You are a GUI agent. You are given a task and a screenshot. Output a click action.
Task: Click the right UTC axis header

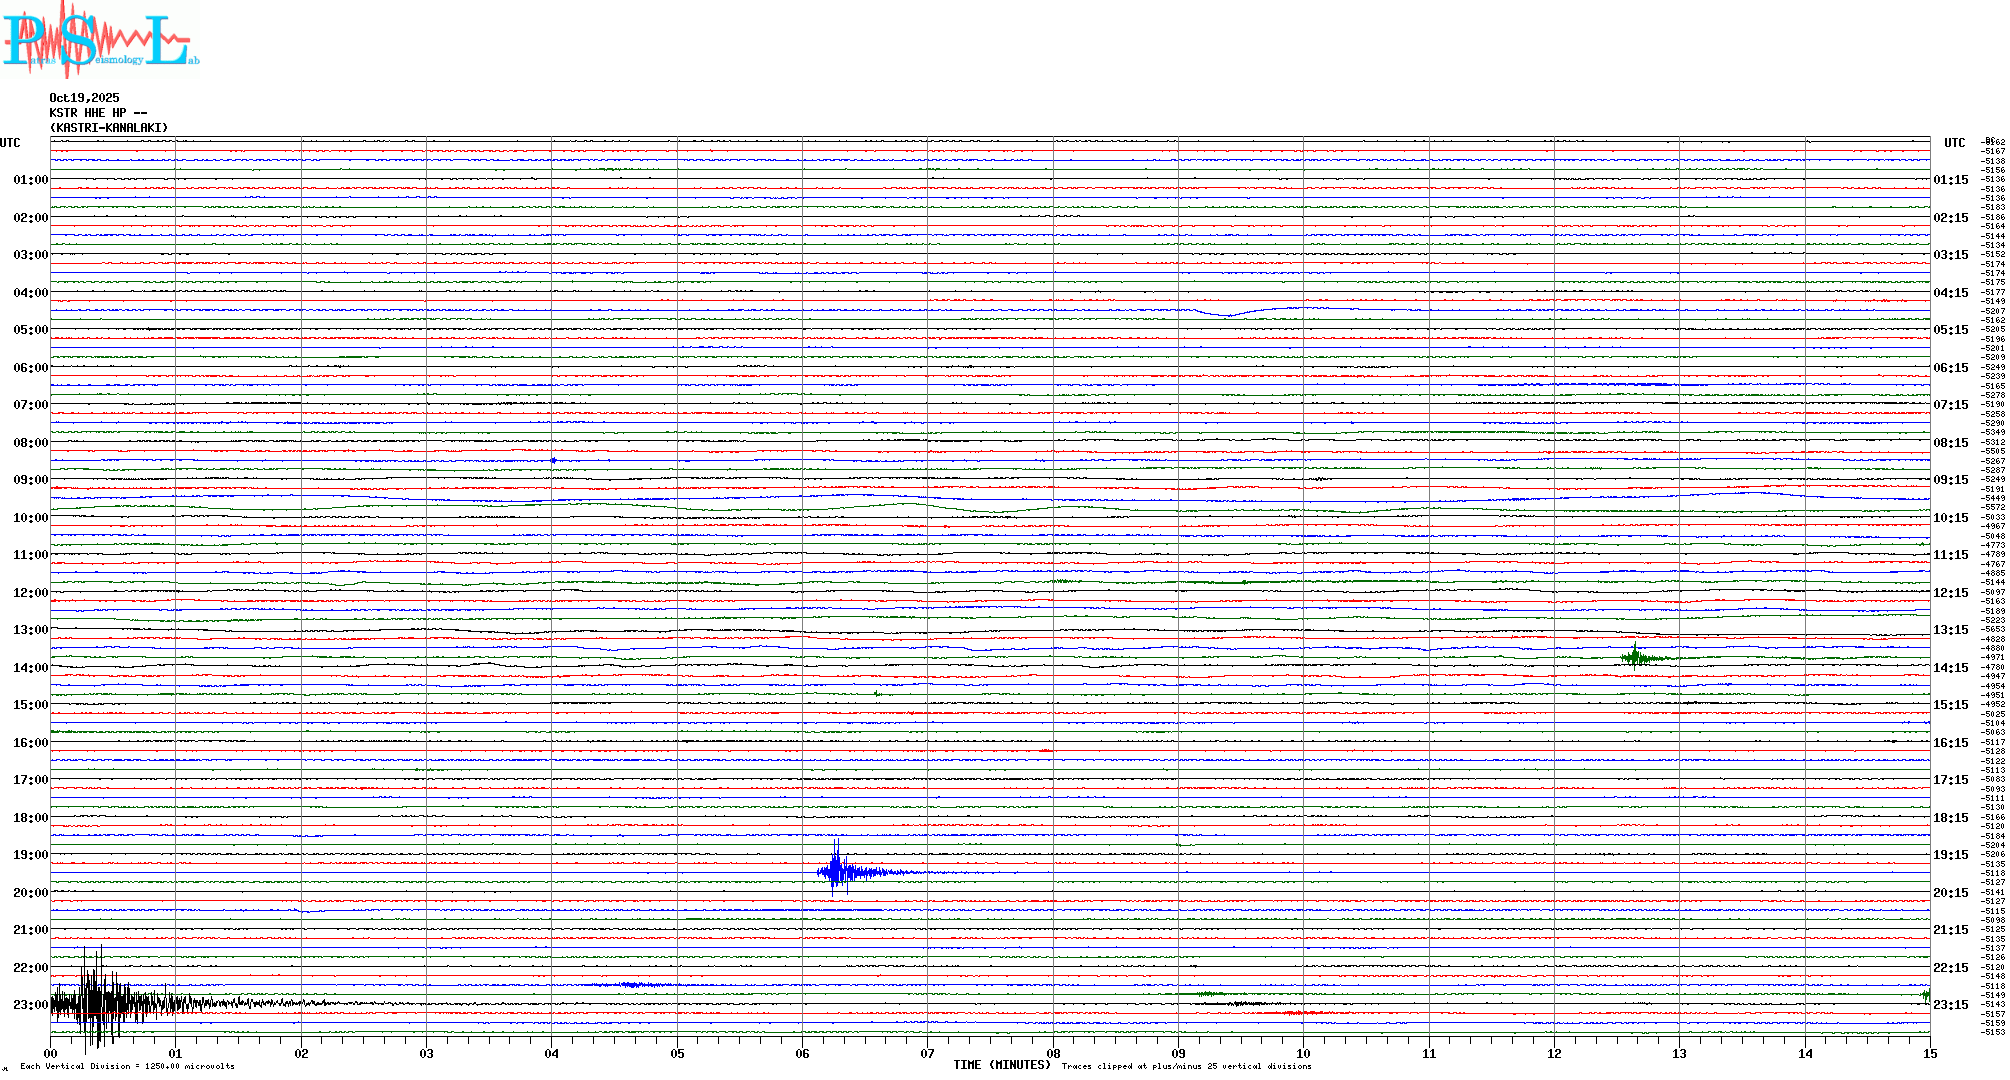coord(1954,143)
